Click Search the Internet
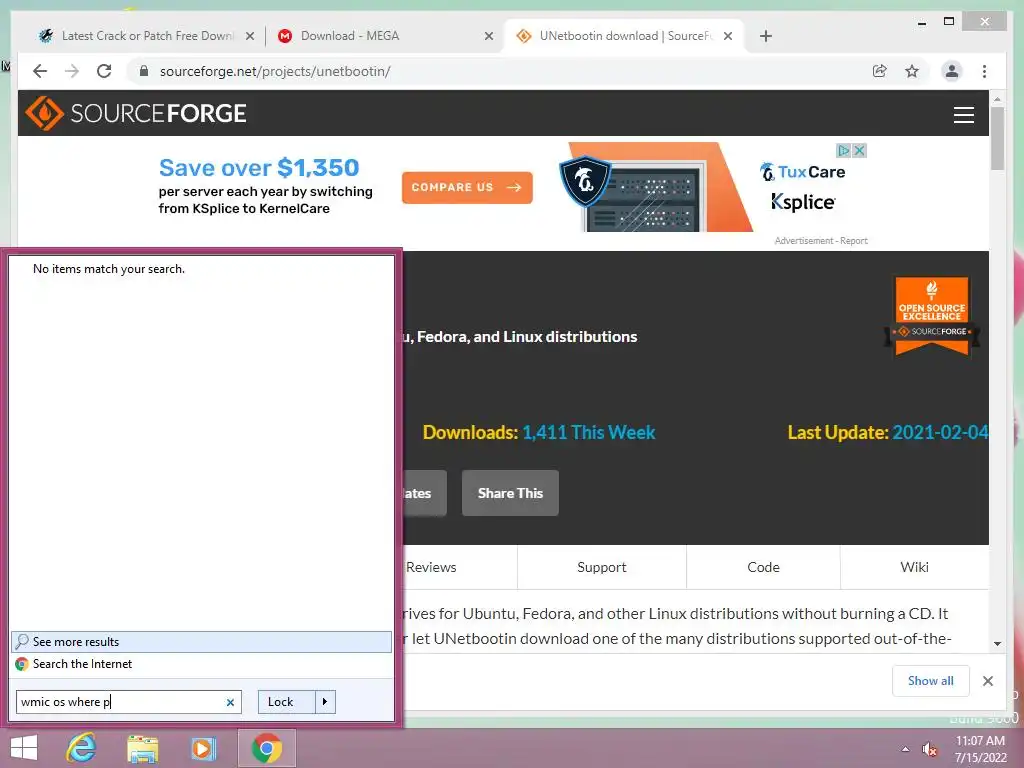Viewport: 1024px width, 768px height. [202, 664]
